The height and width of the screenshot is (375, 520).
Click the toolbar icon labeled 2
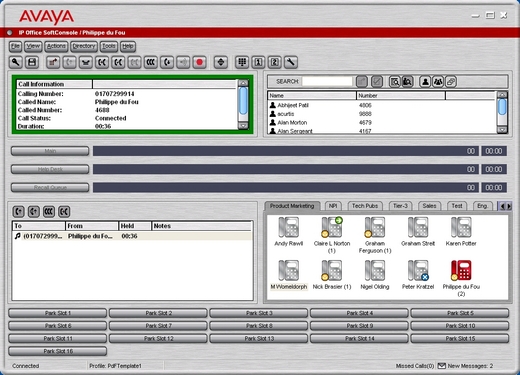(274, 62)
